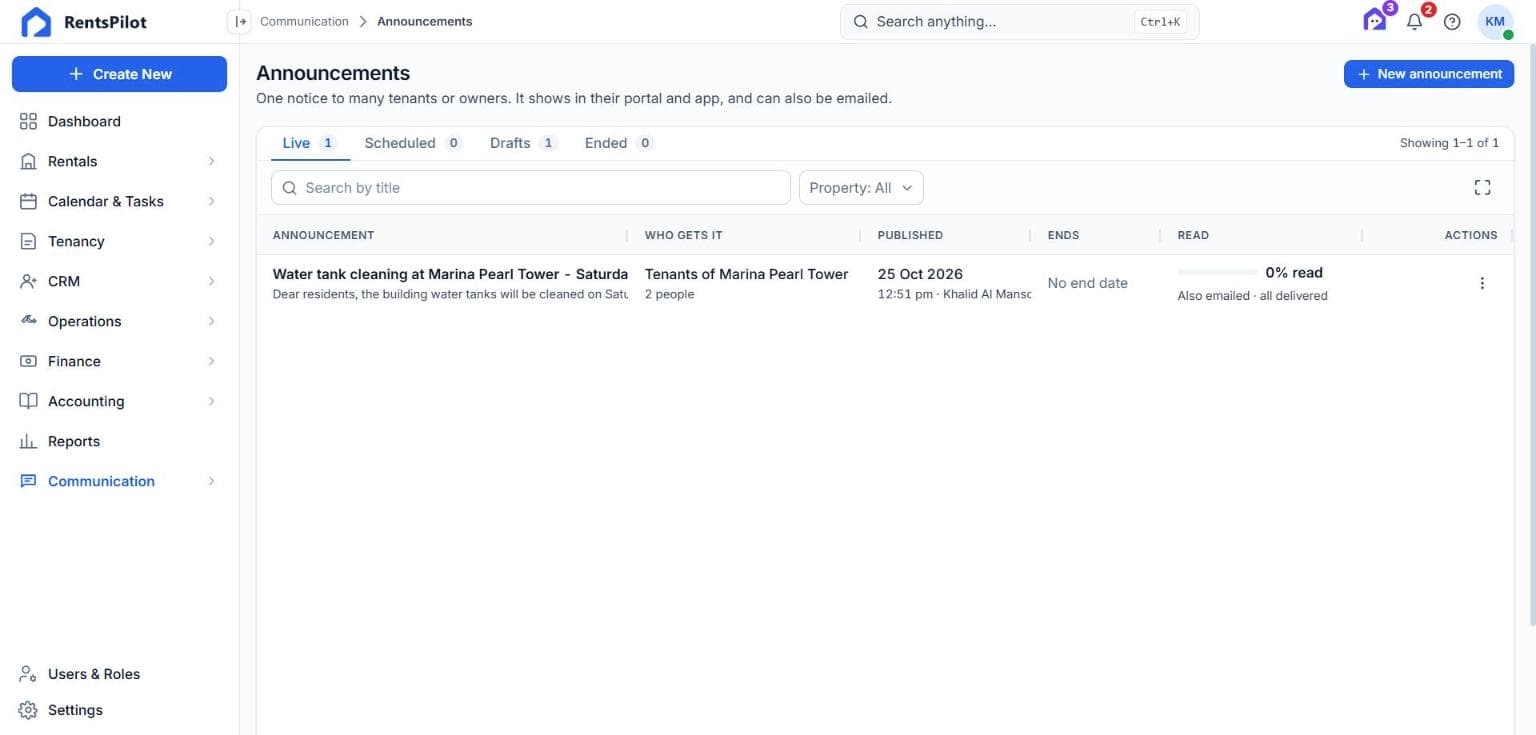Sort by the Published column header
Viewport: 1536px width, 735px height.
click(910, 235)
